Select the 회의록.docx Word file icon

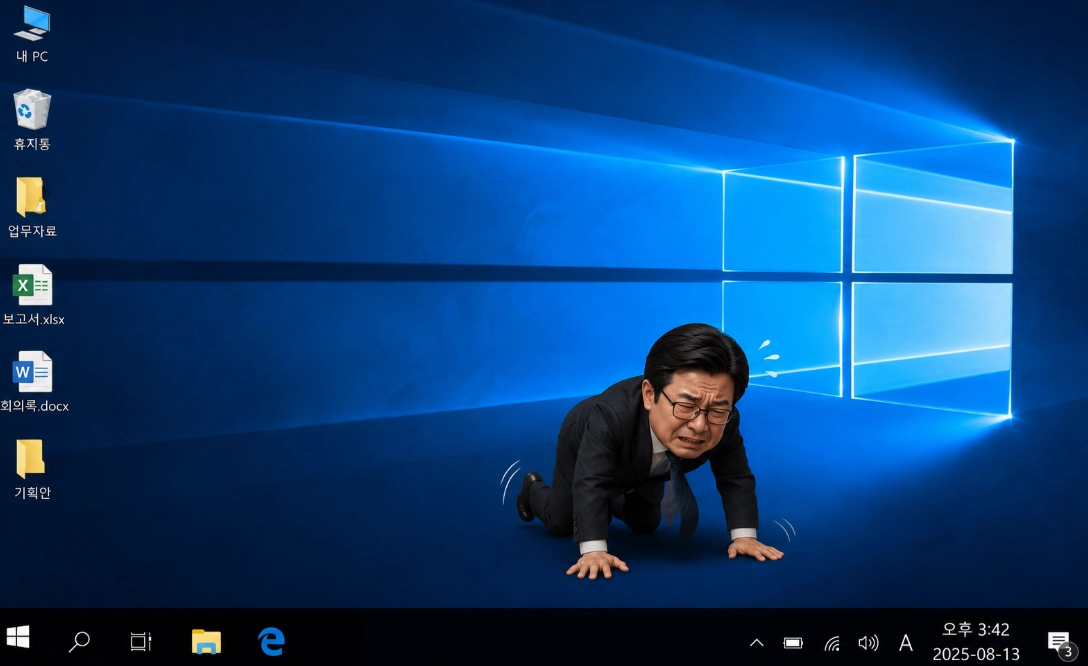coord(32,372)
